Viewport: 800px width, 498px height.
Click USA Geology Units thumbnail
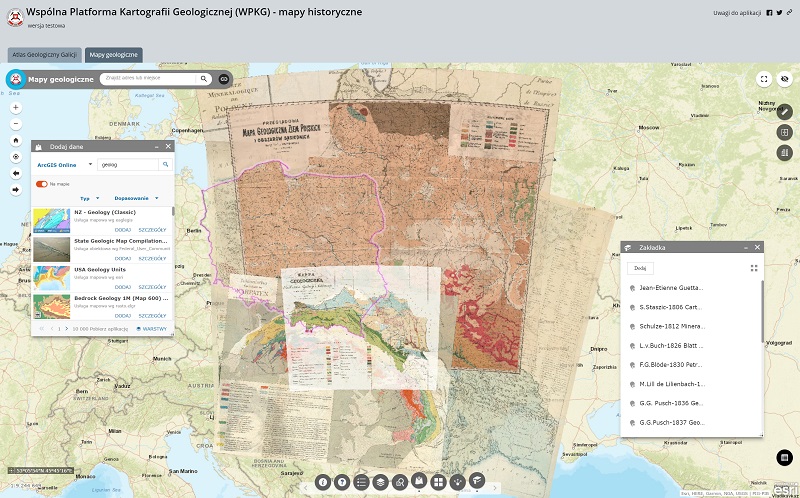(x=52, y=278)
